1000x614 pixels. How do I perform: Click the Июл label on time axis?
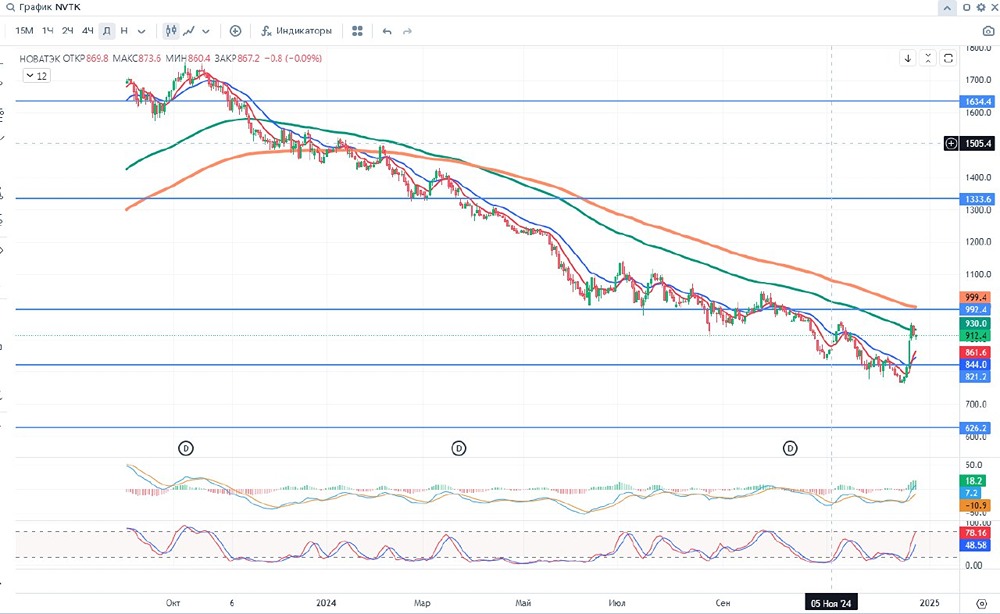(x=617, y=603)
